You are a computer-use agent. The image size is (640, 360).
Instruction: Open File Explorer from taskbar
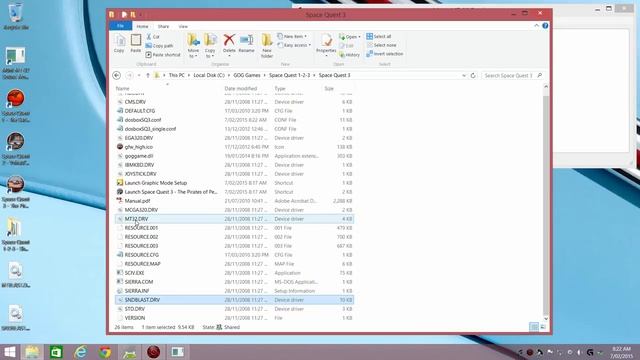click(32, 352)
